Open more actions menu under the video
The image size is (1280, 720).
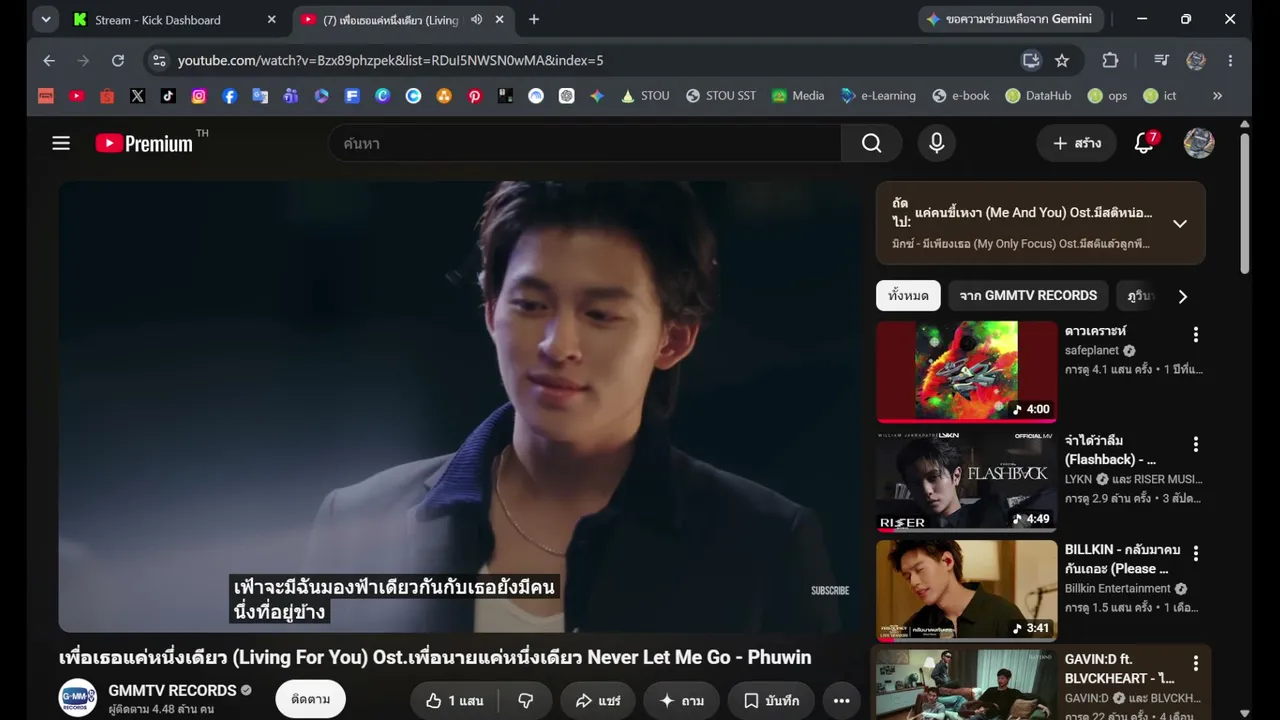point(841,700)
